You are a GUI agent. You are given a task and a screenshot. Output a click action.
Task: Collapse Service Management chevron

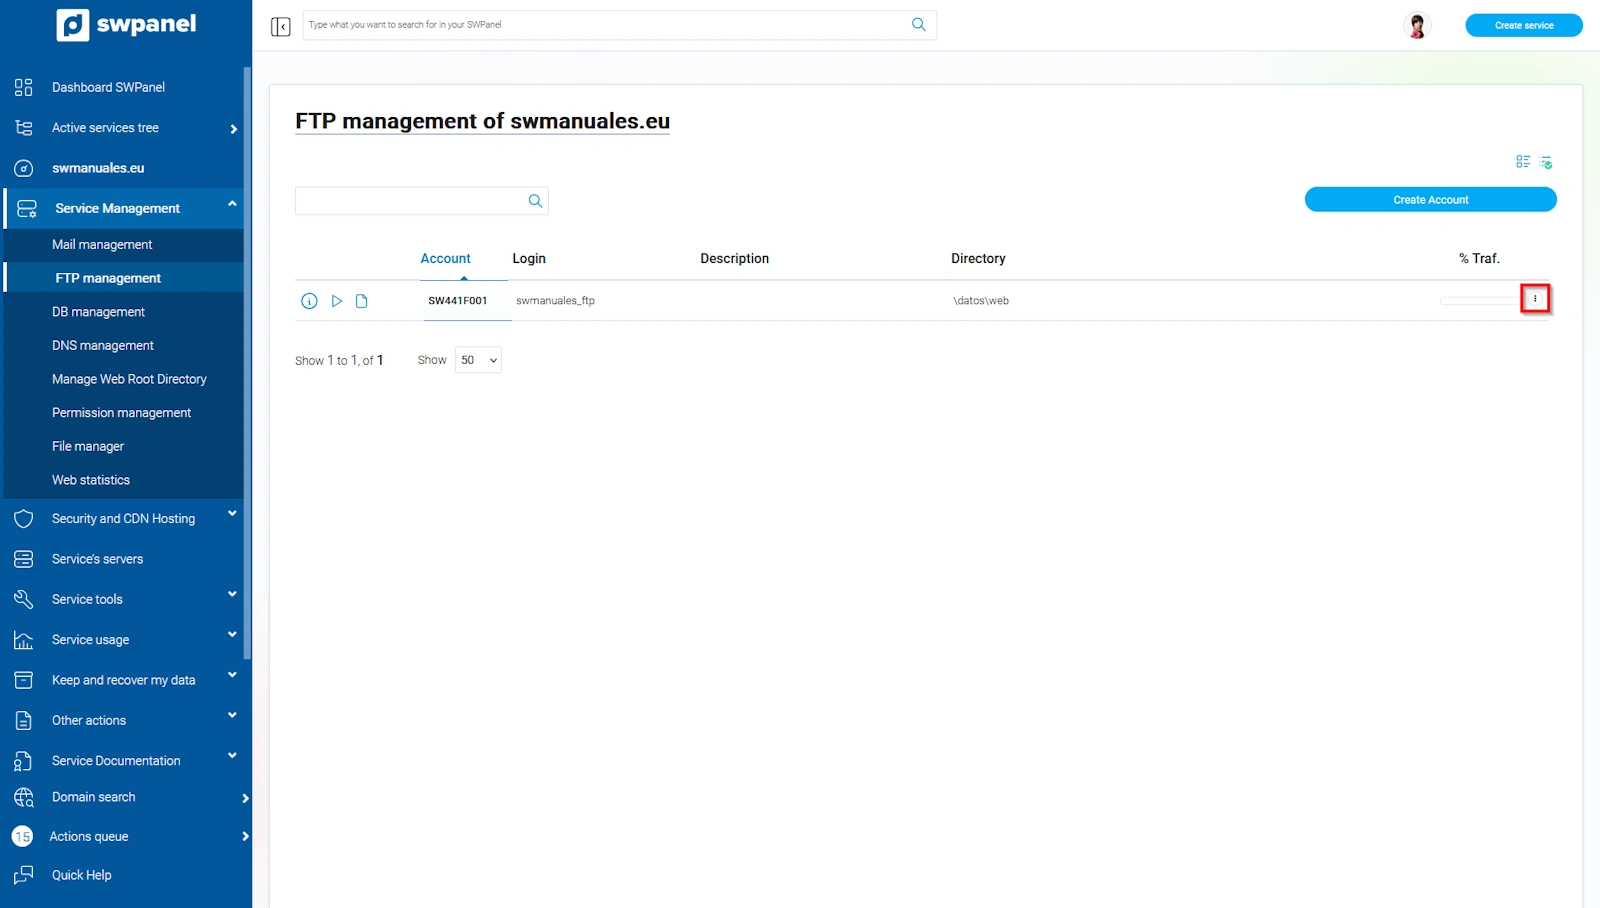pyautogui.click(x=232, y=204)
